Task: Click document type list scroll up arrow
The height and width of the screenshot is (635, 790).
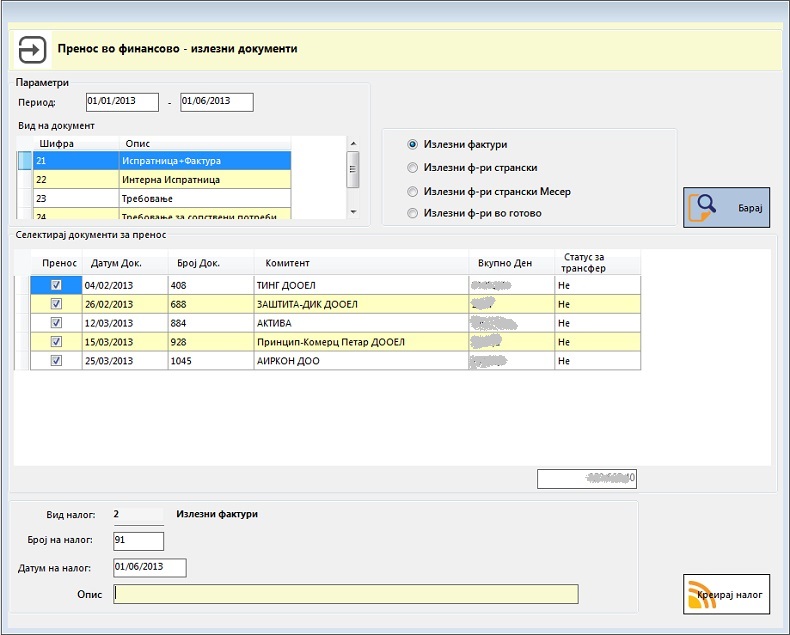Action: click(x=353, y=144)
